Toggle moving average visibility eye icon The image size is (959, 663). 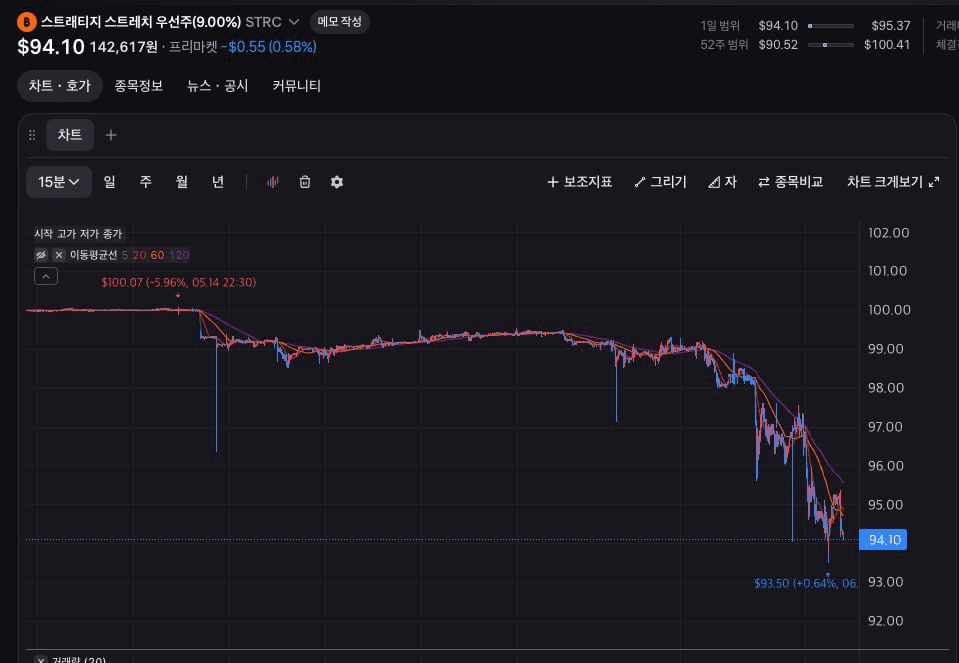41,255
